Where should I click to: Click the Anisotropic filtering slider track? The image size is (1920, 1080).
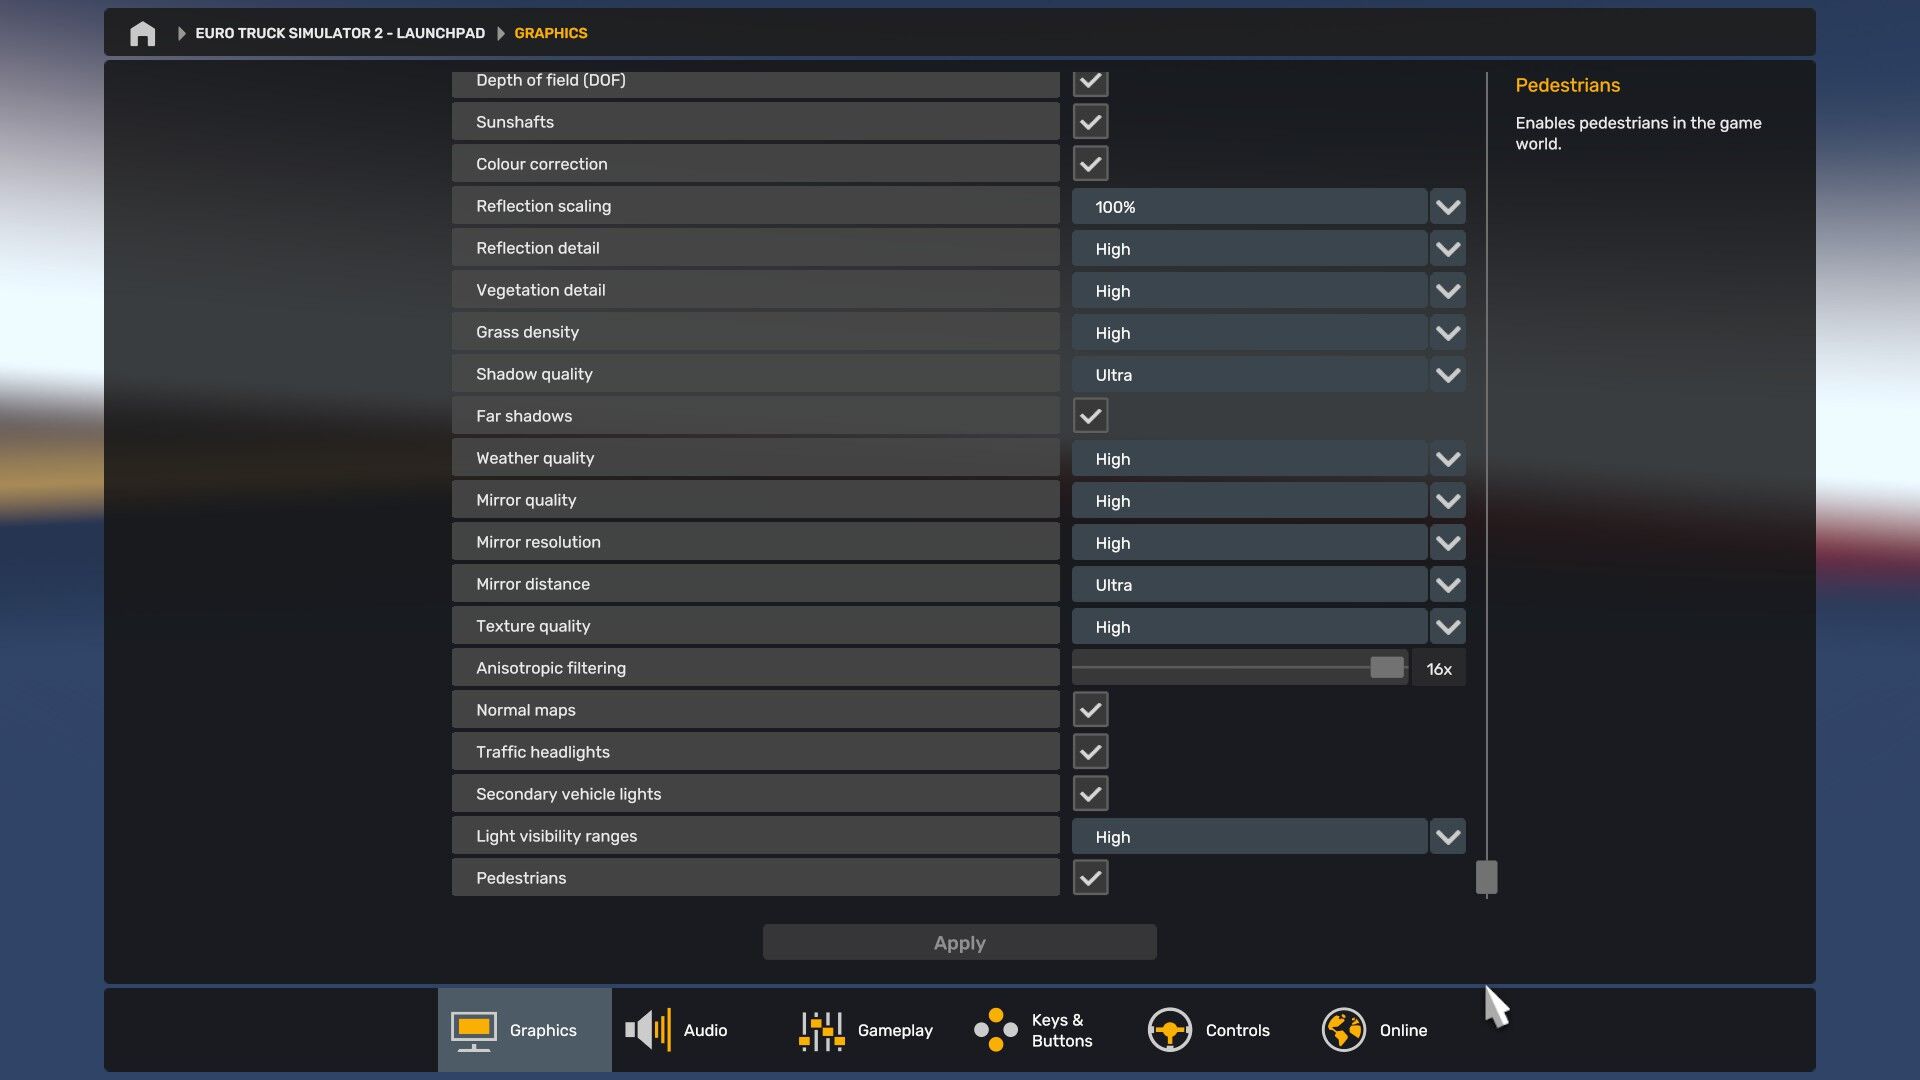pos(1239,667)
